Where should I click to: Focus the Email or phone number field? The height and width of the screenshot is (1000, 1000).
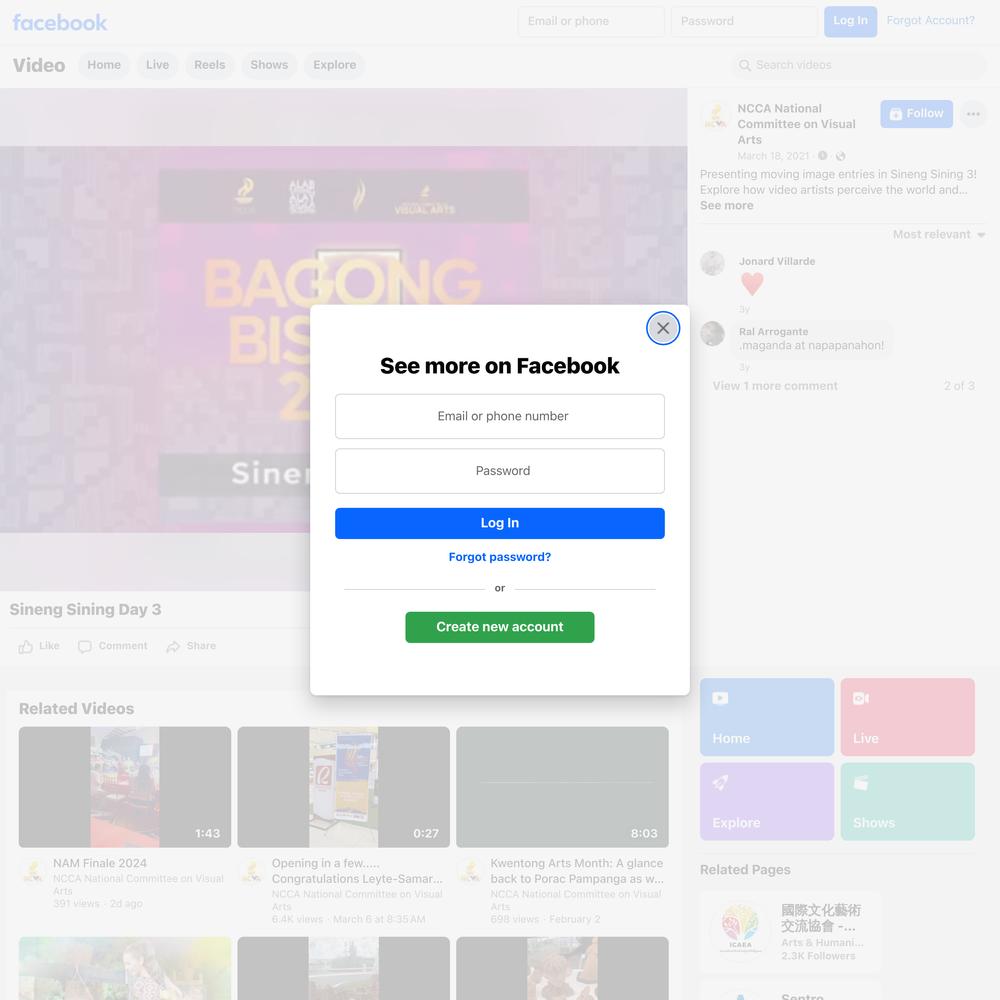pos(499,416)
